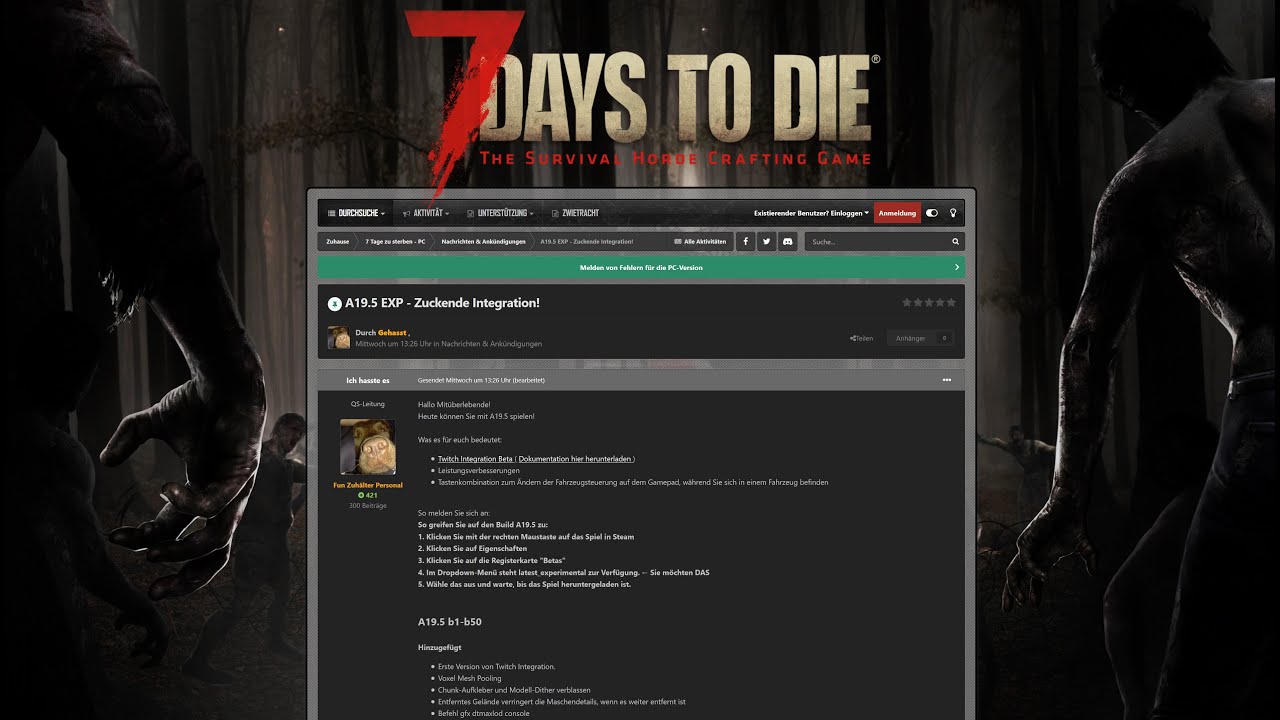Open the Zwietracht menu item

575,213
